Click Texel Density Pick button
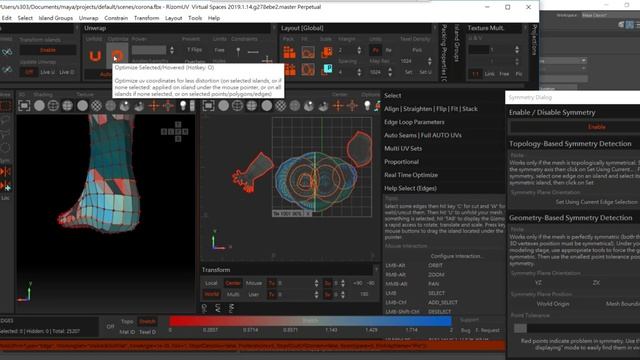 417,50
